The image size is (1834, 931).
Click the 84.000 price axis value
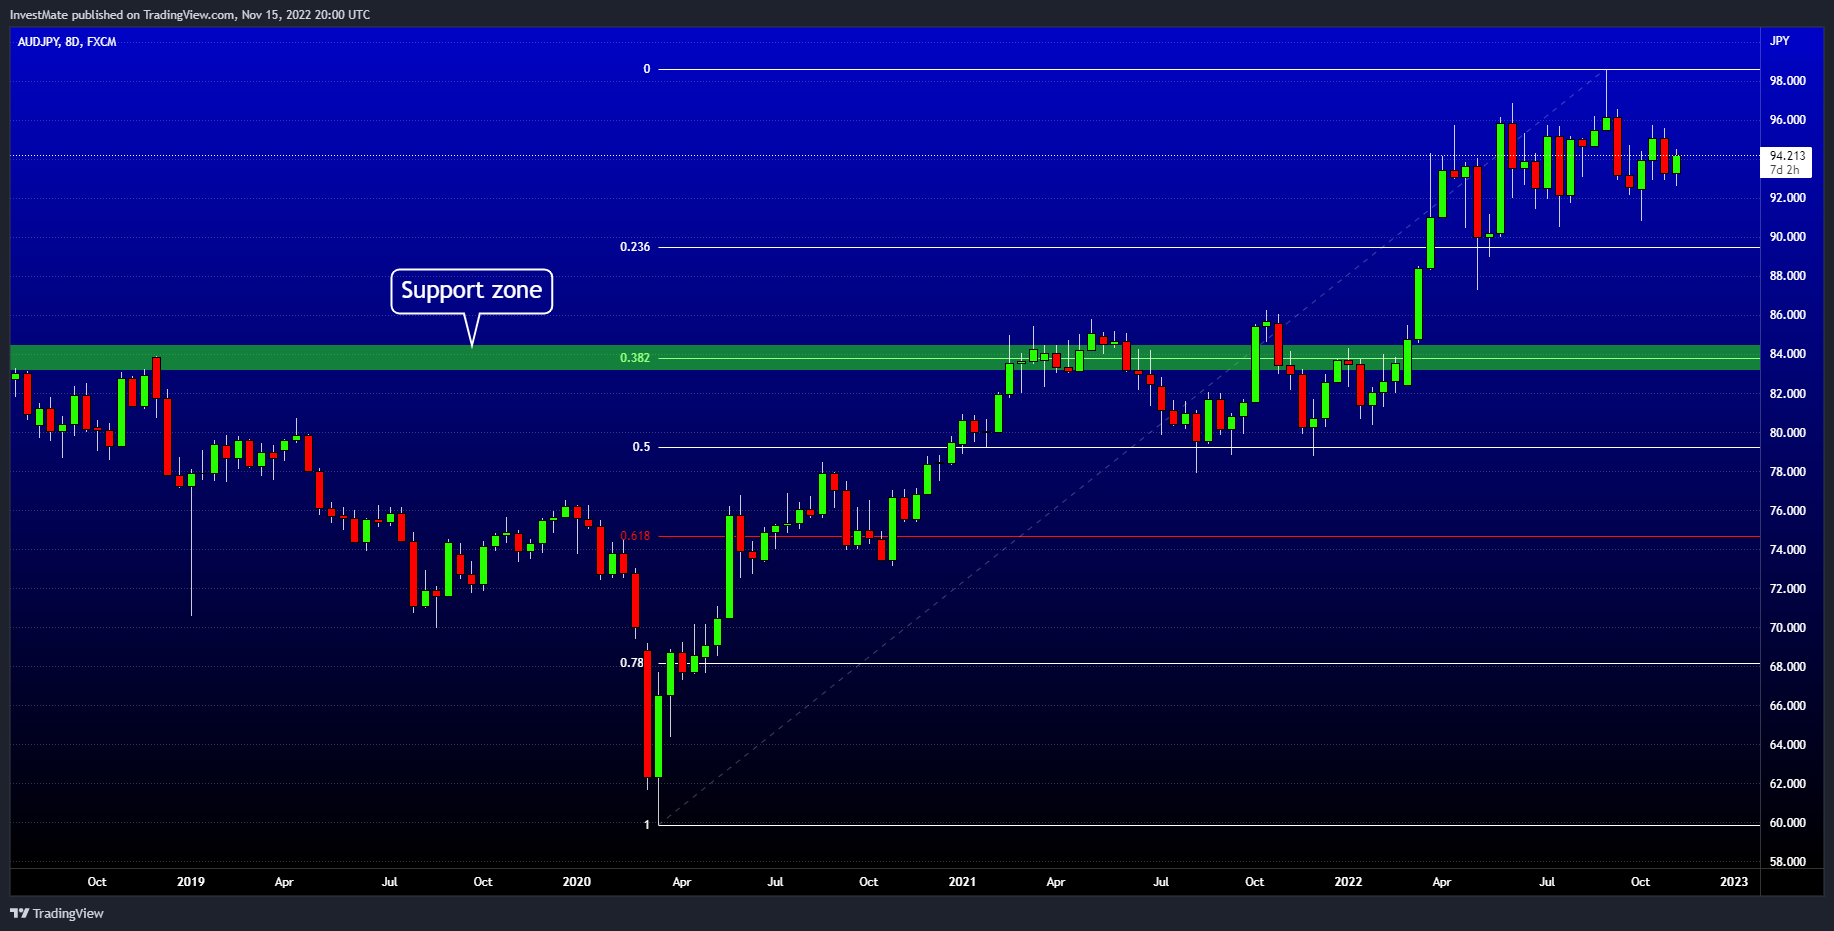point(1787,354)
